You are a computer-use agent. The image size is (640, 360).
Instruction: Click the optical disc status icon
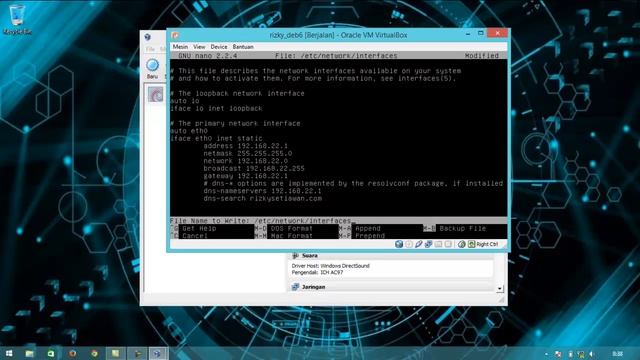click(x=409, y=244)
